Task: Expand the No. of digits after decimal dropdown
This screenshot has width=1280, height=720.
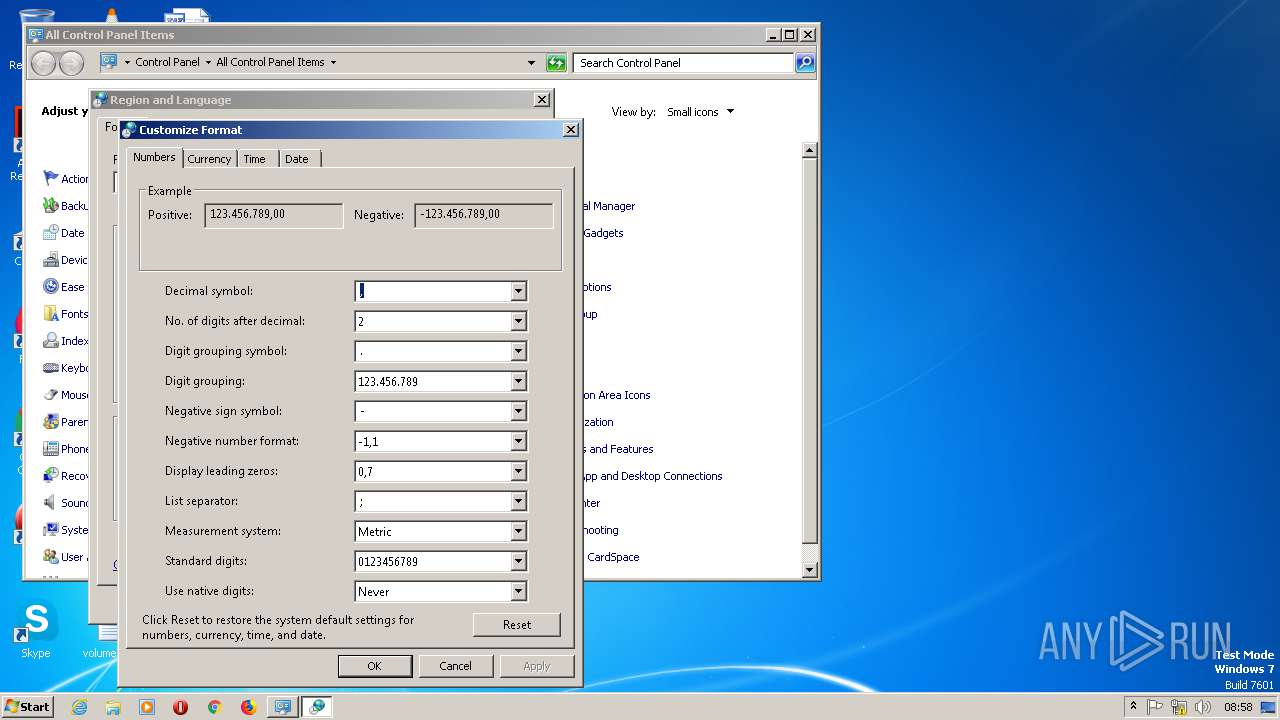Action: coord(518,321)
